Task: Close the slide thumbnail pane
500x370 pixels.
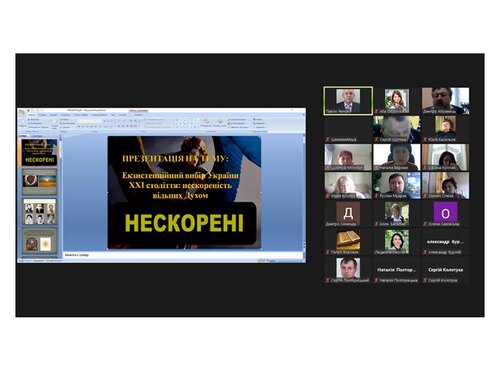Action: pos(60,136)
